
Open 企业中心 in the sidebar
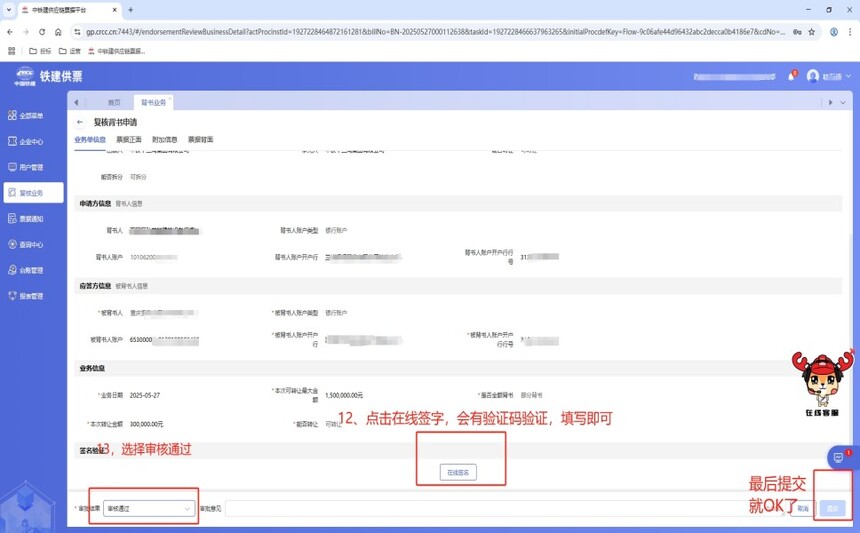pyautogui.click(x=31, y=142)
